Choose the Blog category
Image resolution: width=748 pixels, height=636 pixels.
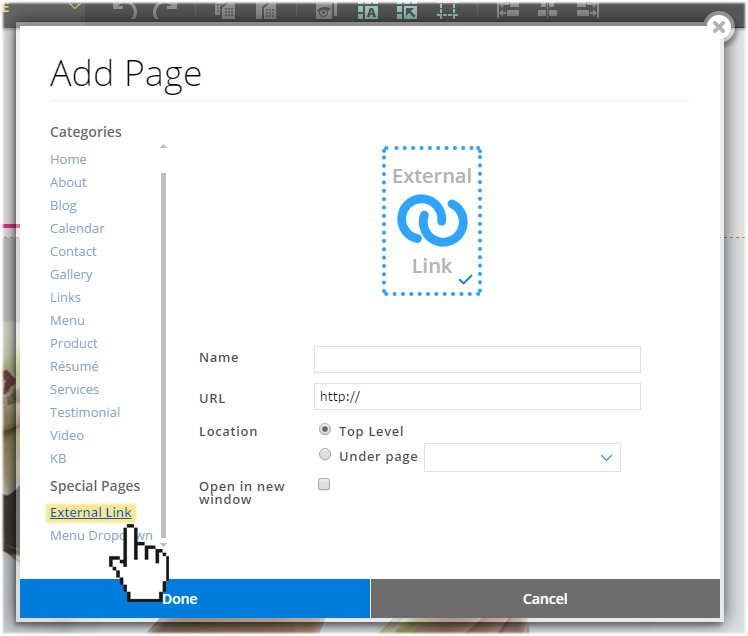[x=63, y=206]
